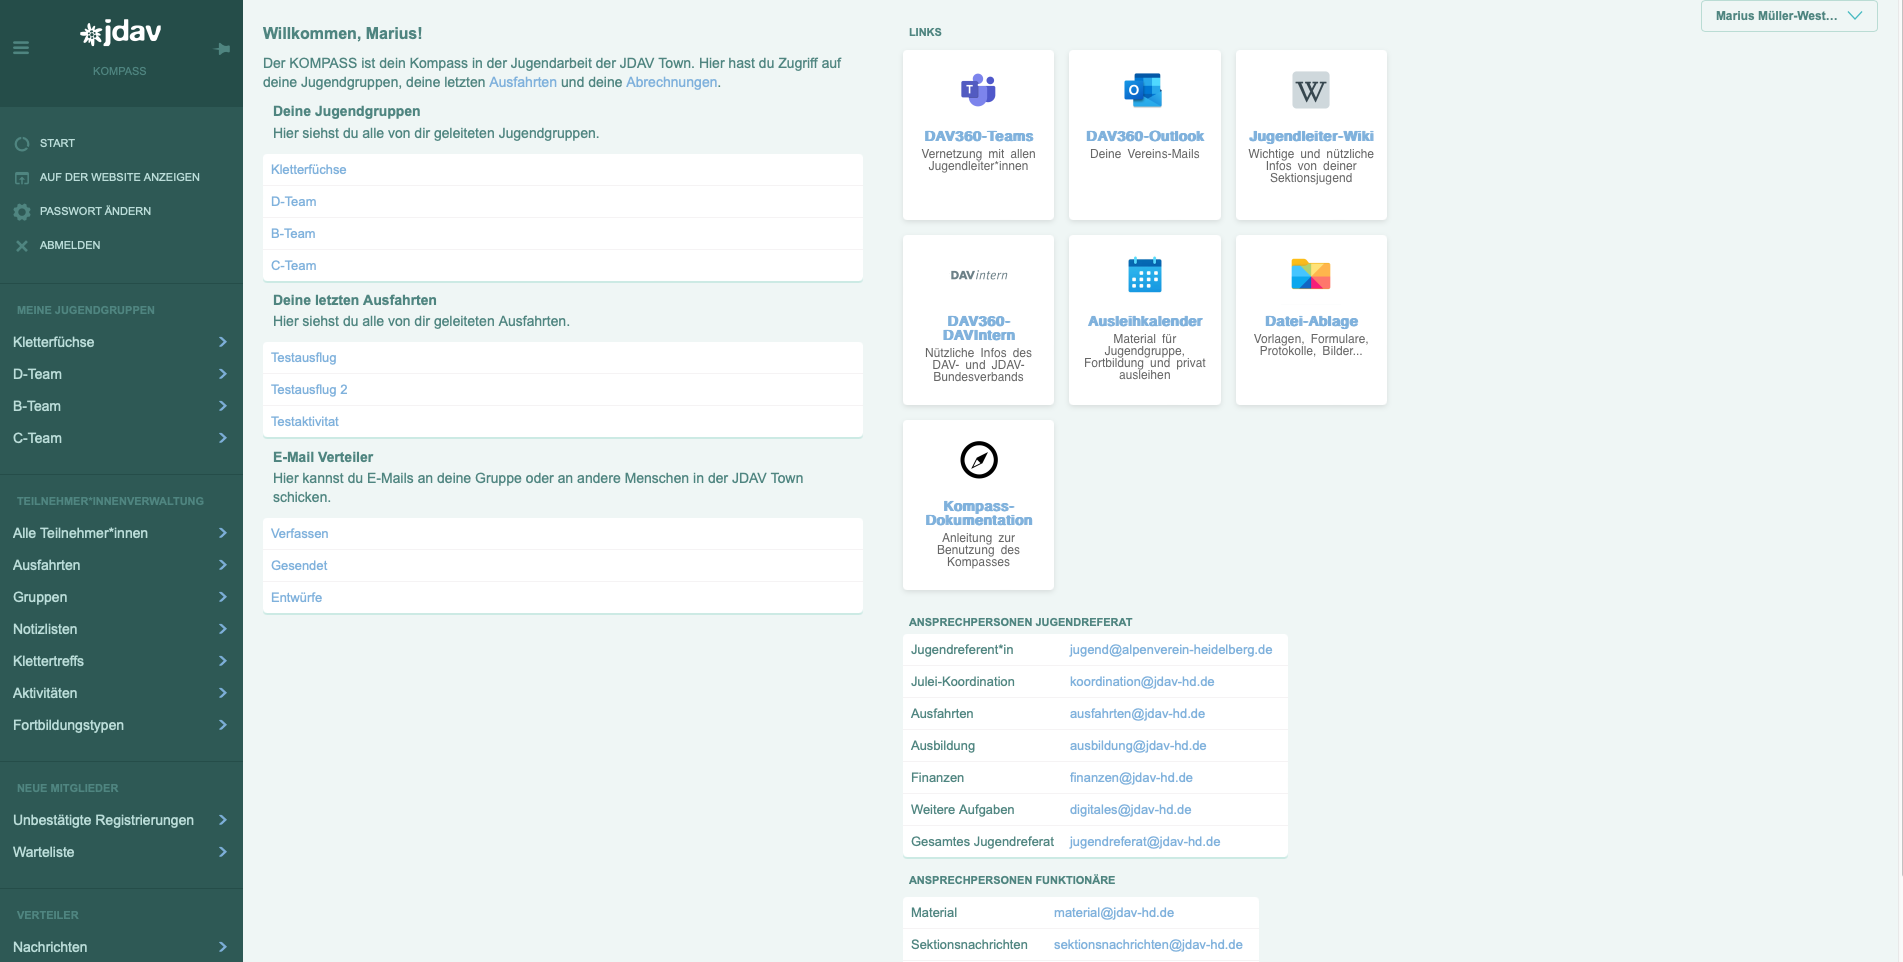Click the DAVintern logo tile
1903x962 pixels.
click(x=978, y=275)
